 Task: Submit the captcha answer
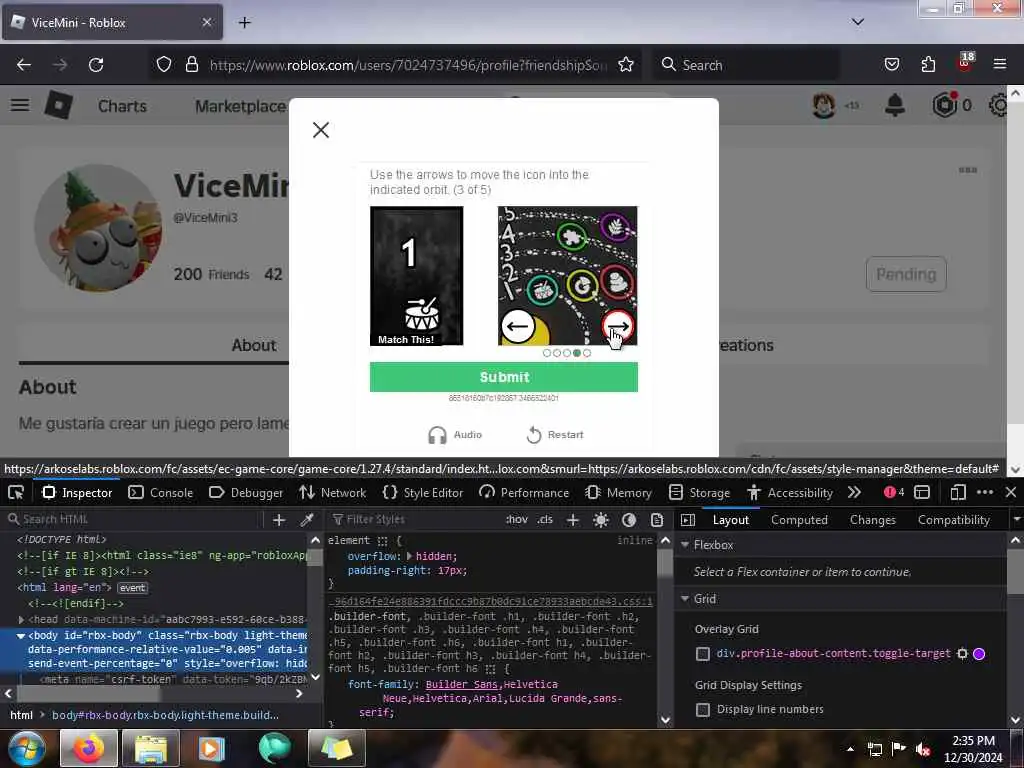pos(504,377)
